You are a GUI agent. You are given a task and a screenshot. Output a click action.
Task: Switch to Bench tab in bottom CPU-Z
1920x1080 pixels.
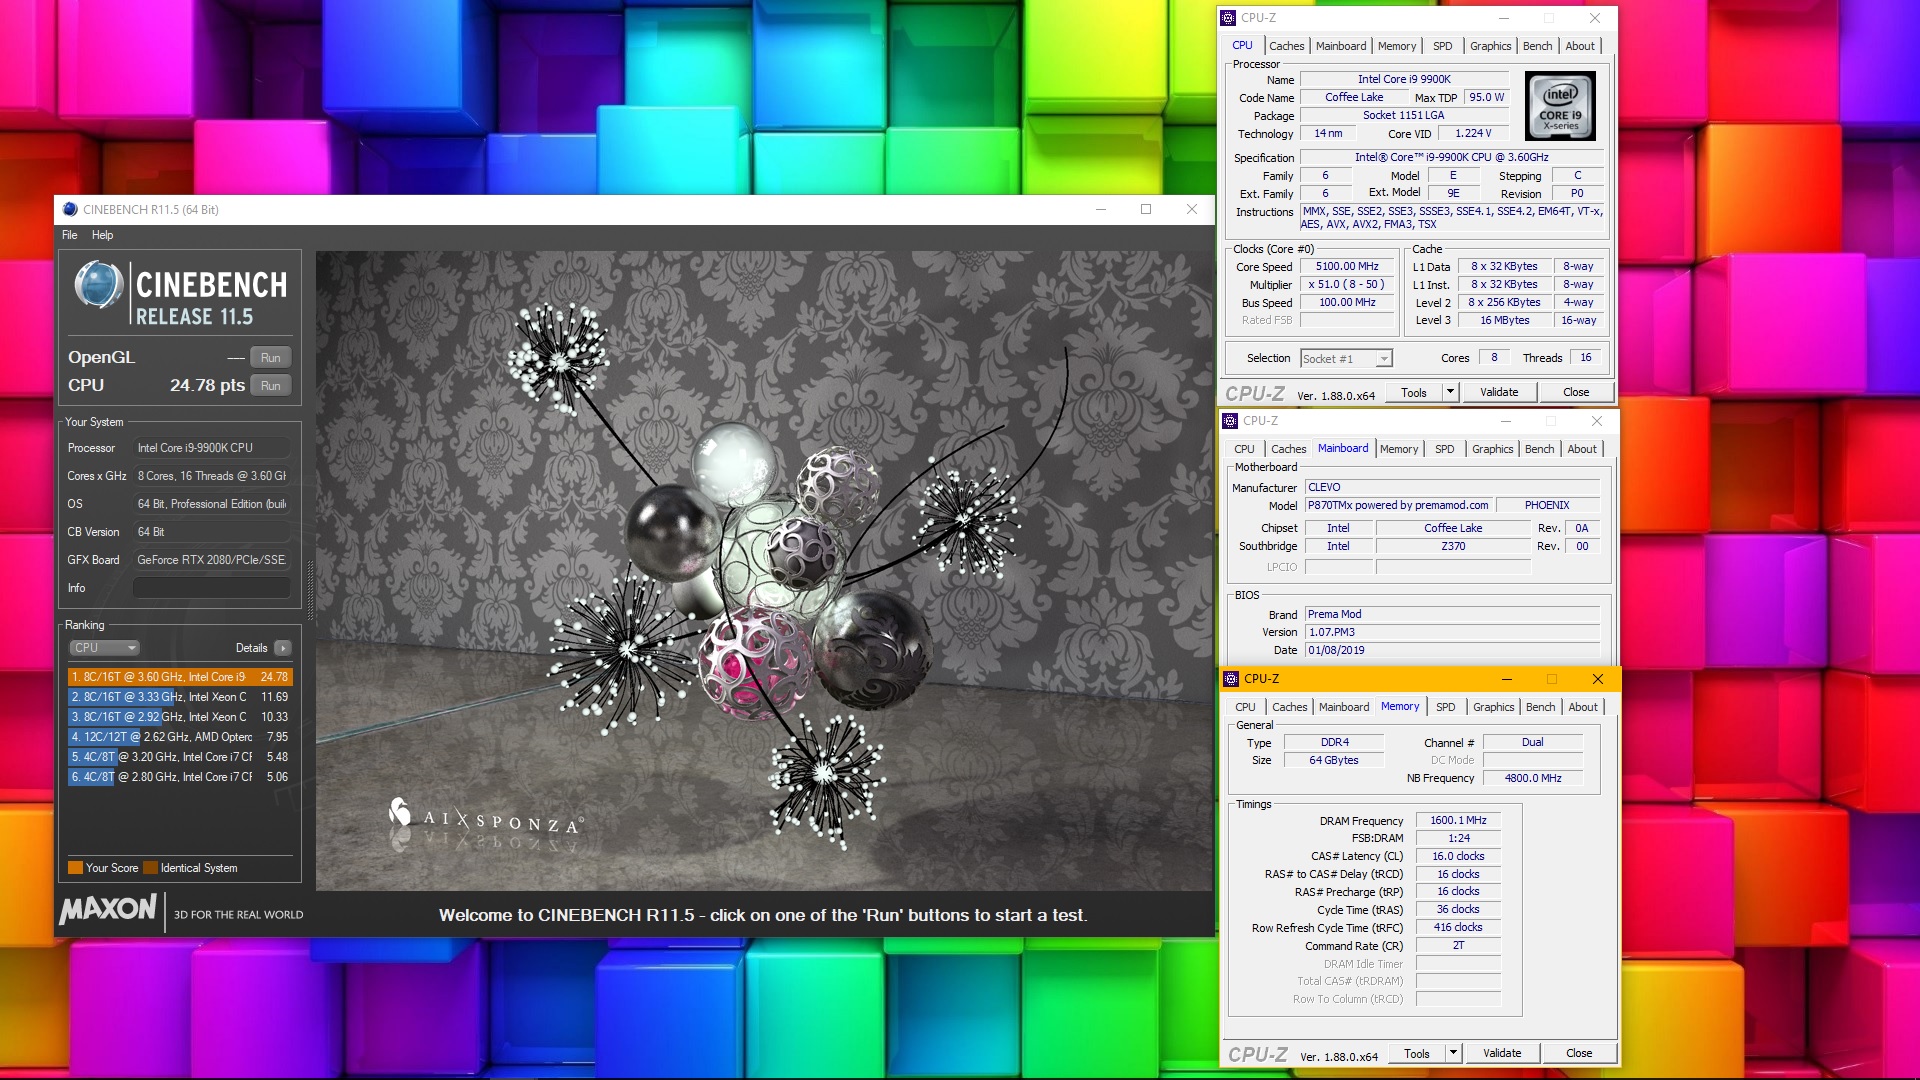pyautogui.click(x=1541, y=707)
